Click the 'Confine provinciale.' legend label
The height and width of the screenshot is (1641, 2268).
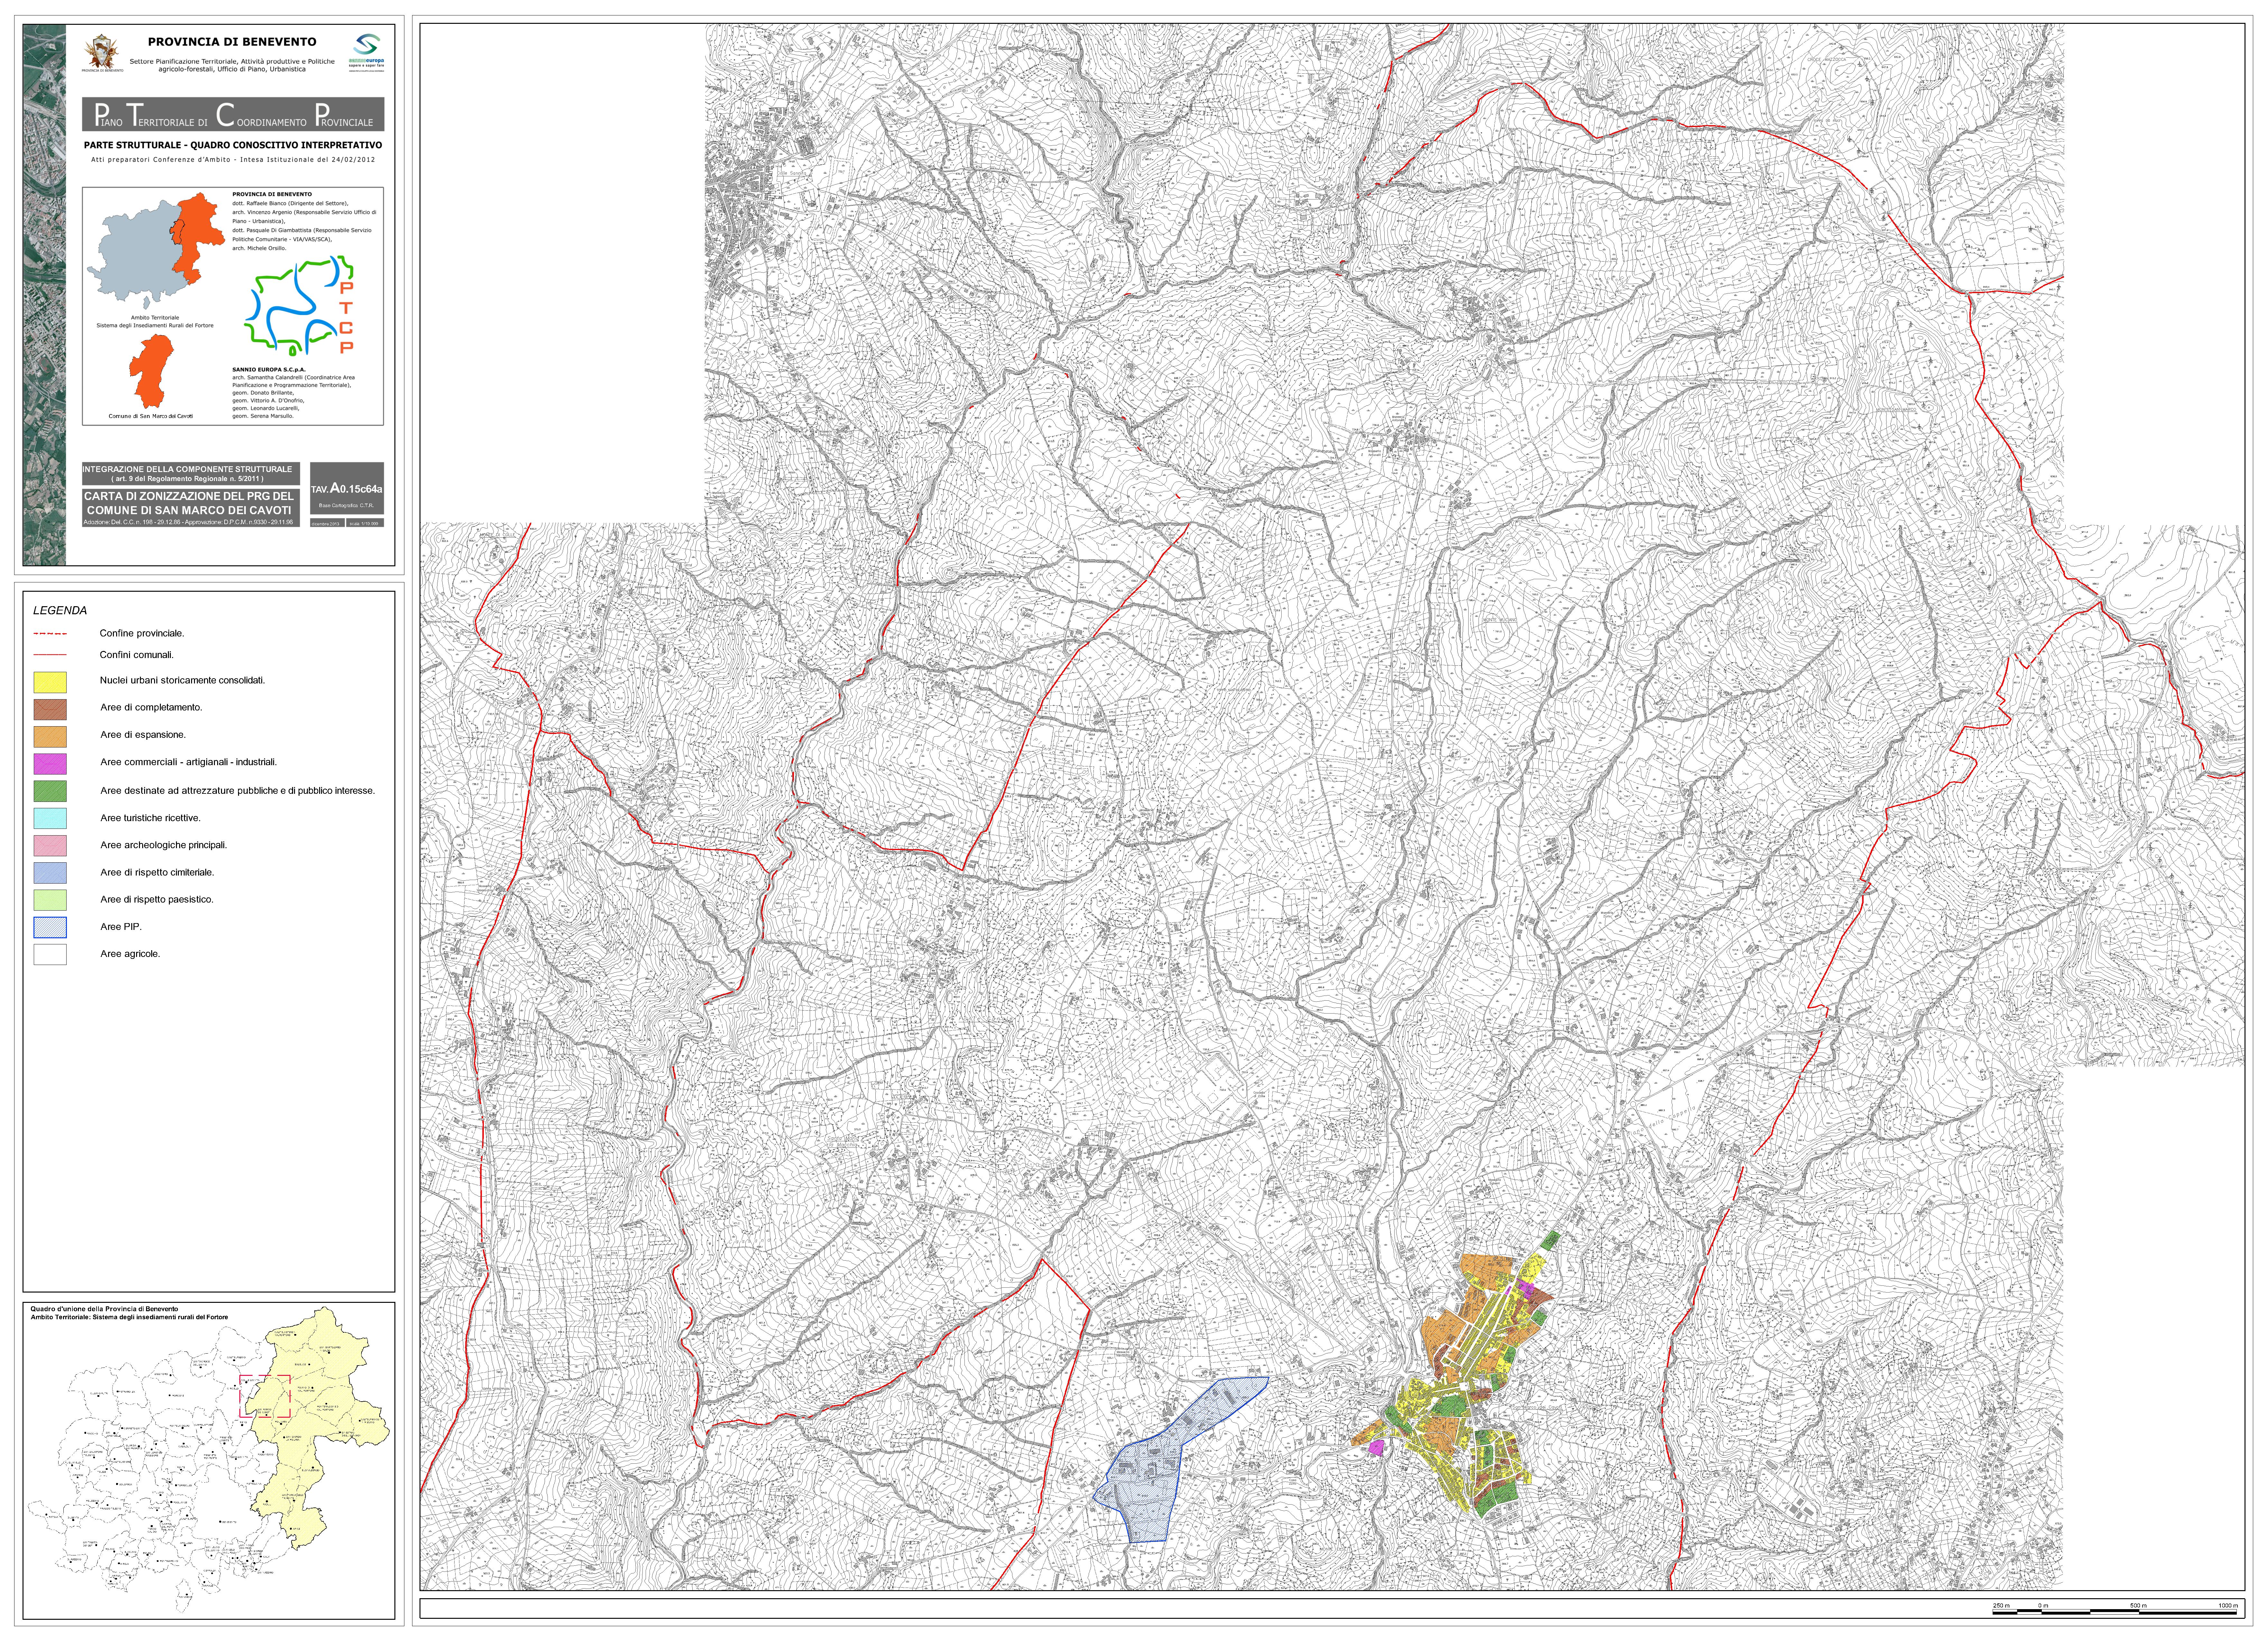click(142, 634)
